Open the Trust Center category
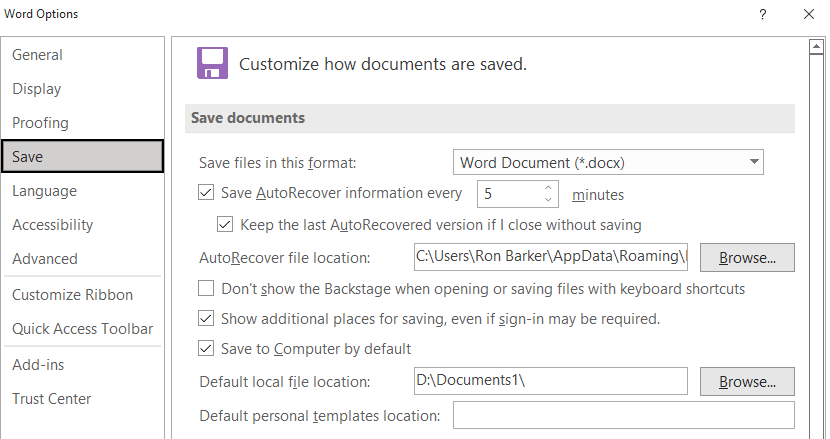Screen dimensions: 830x439 52,399
